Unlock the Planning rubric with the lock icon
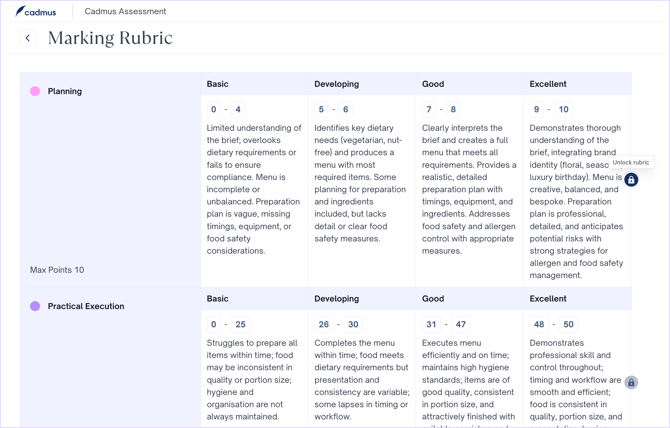 [x=631, y=180]
